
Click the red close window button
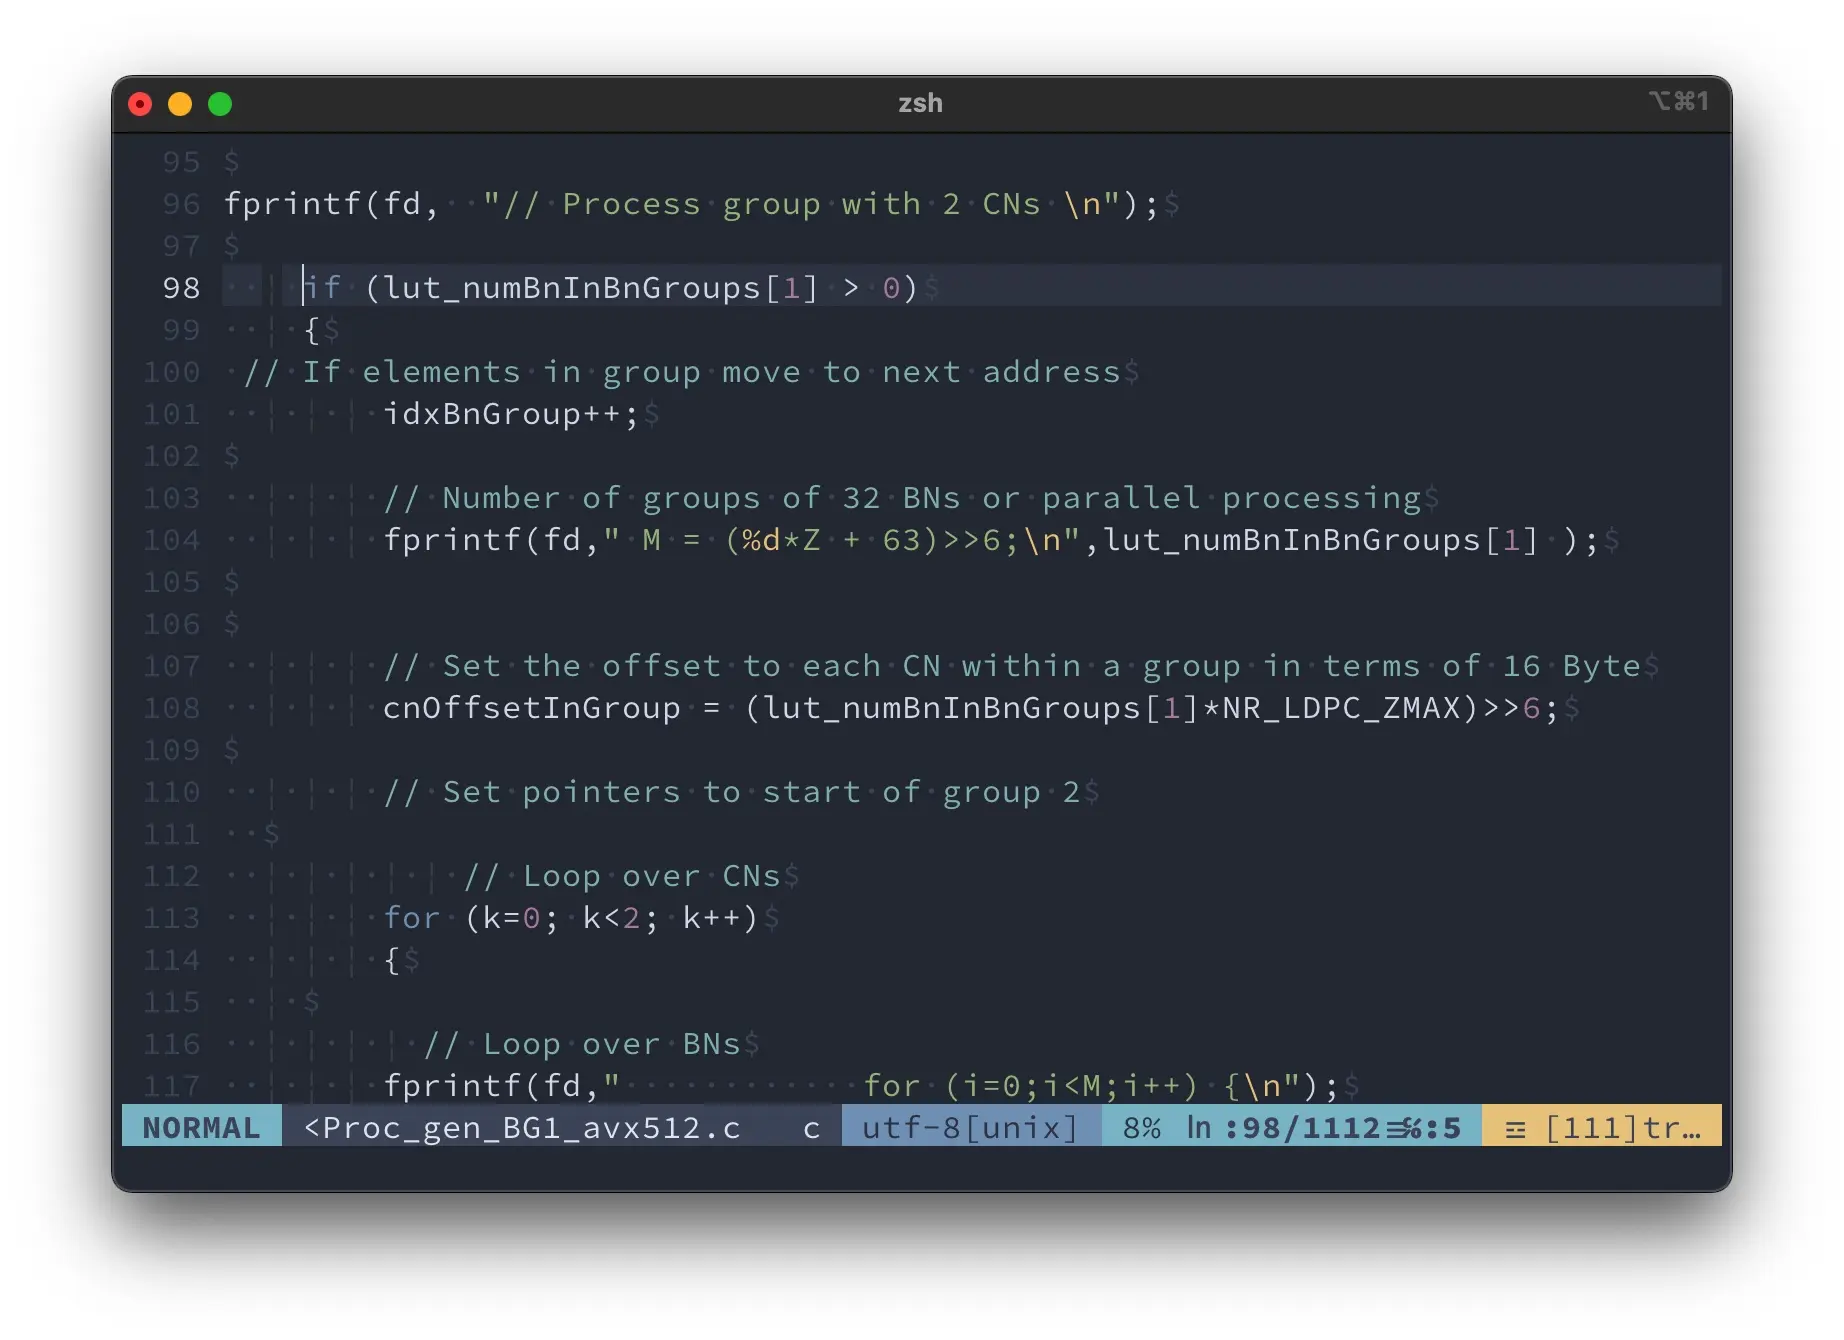[x=141, y=104]
